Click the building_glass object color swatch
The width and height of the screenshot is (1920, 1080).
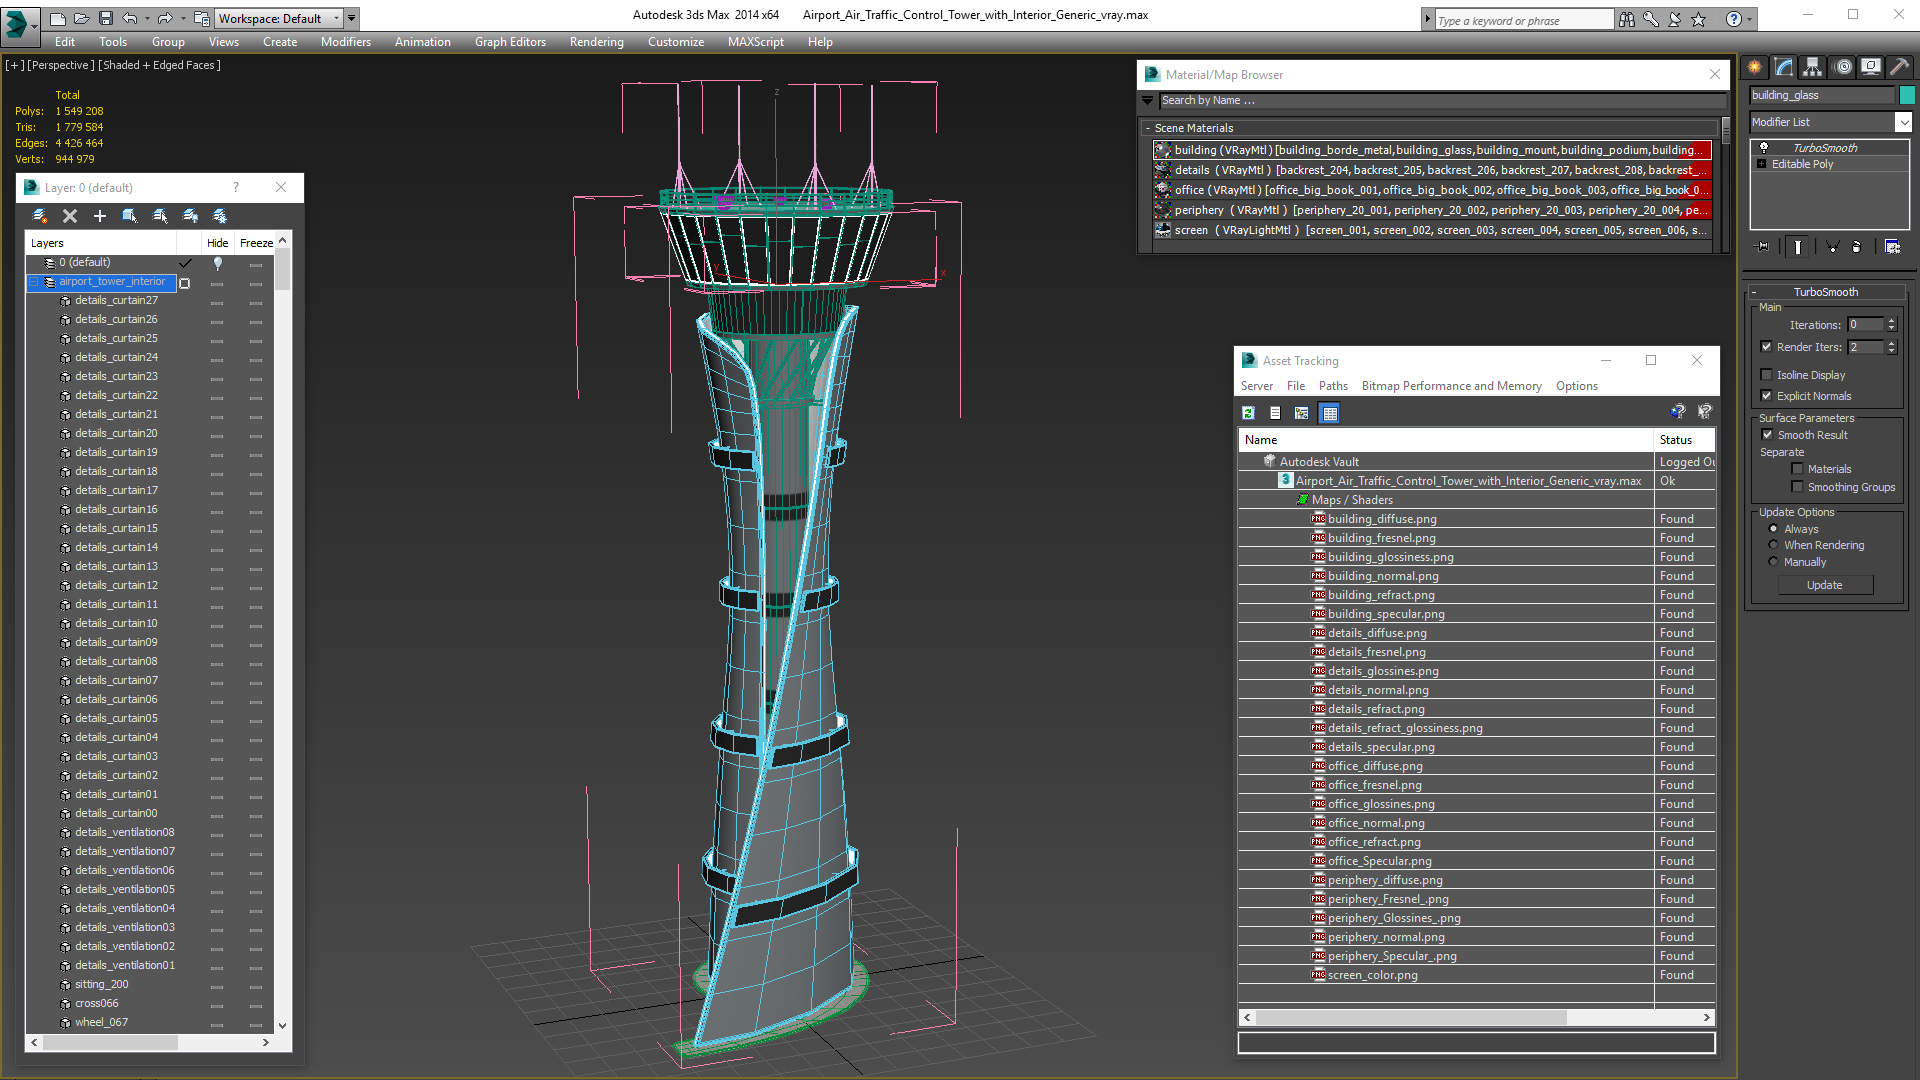click(1907, 95)
